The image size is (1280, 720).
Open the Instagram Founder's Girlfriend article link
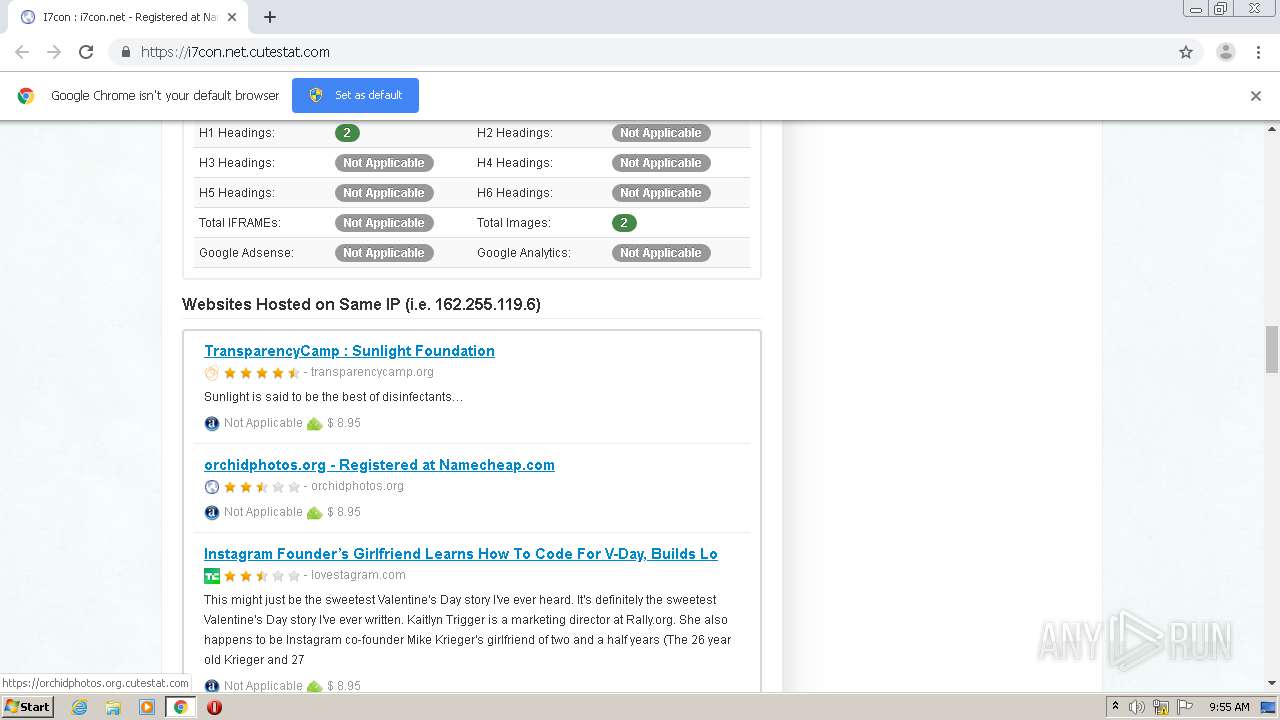[x=461, y=554]
